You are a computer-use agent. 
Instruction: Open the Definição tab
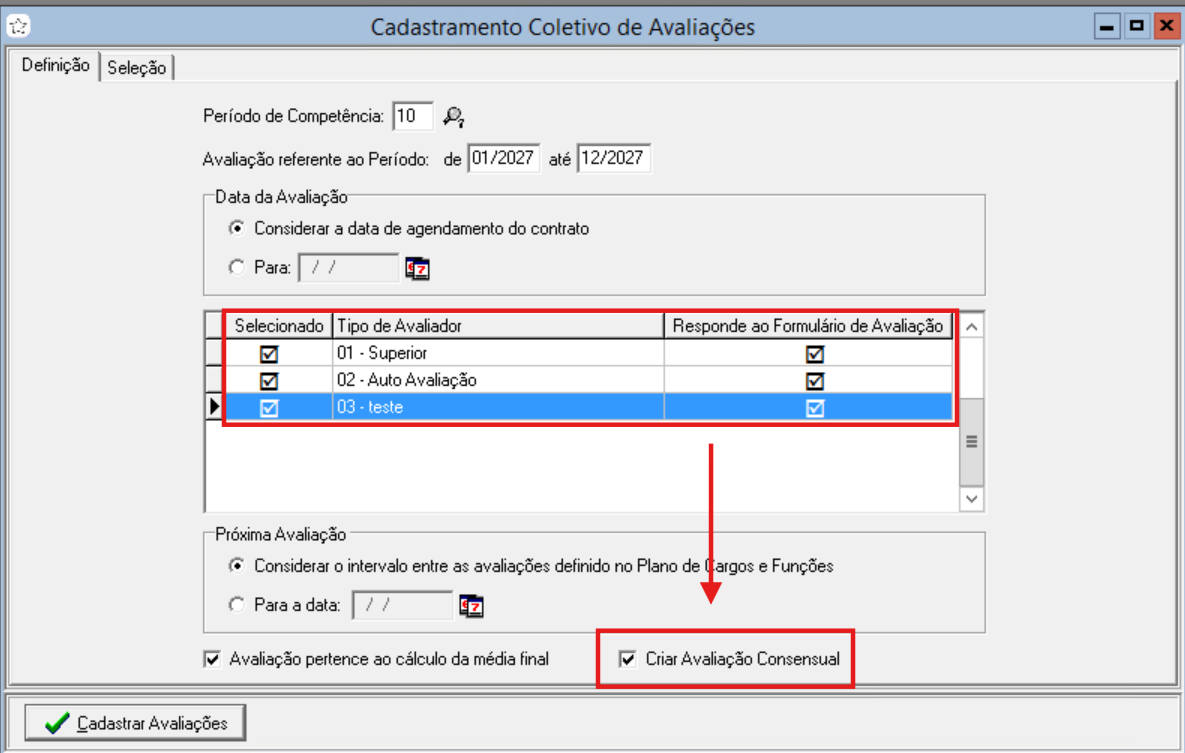point(55,66)
